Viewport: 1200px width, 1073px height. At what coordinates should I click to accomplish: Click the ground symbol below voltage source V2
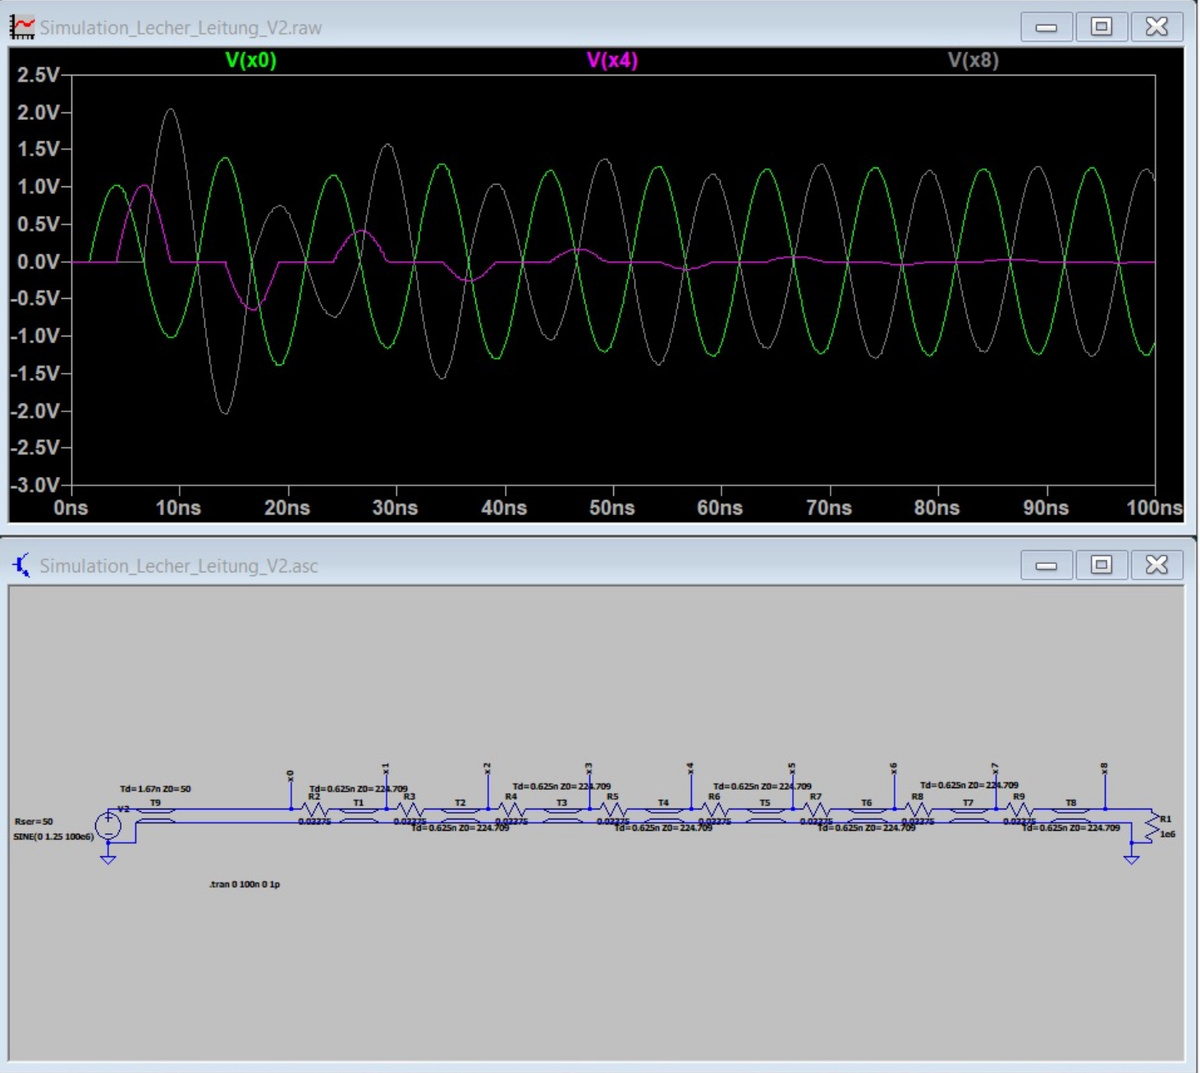tap(108, 858)
